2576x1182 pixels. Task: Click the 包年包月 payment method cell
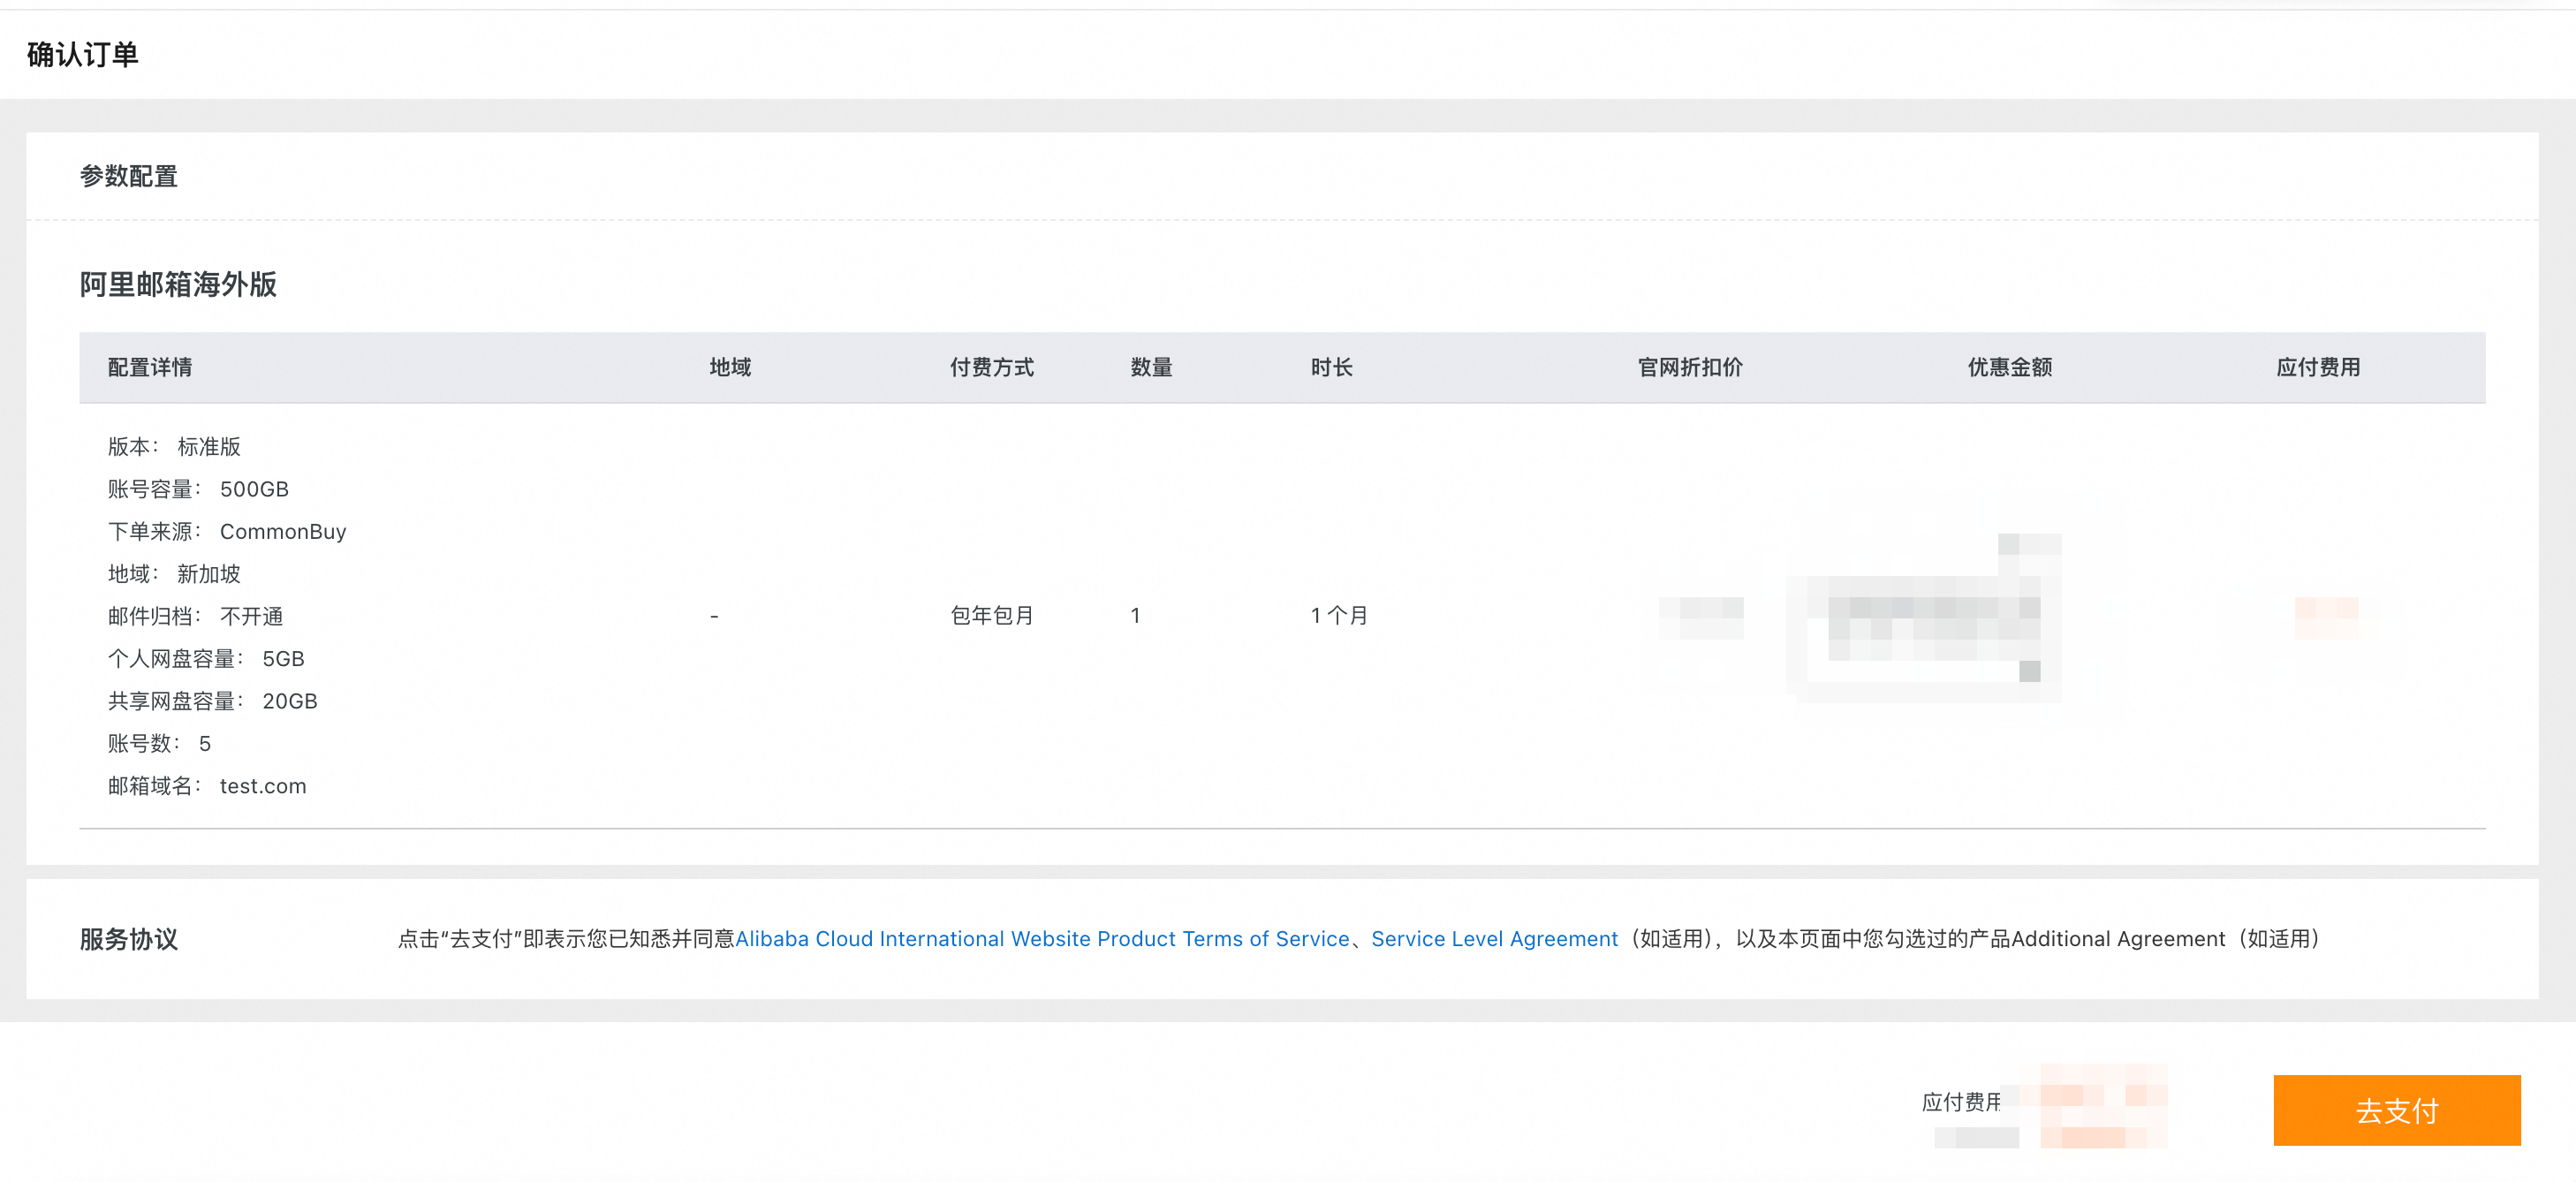pos(991,615)
